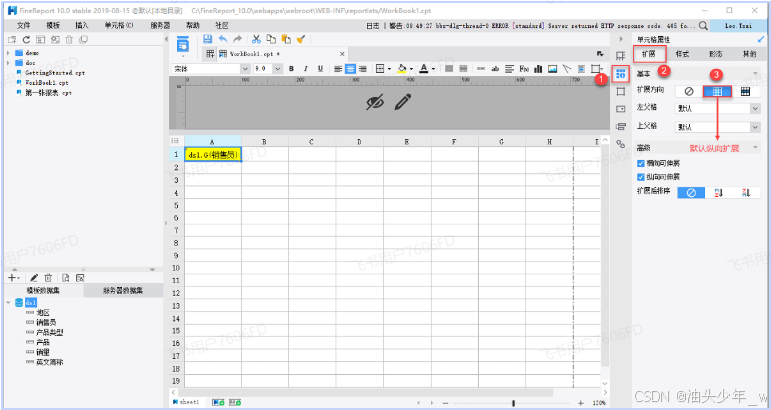Align cell text left

(338, 69)
